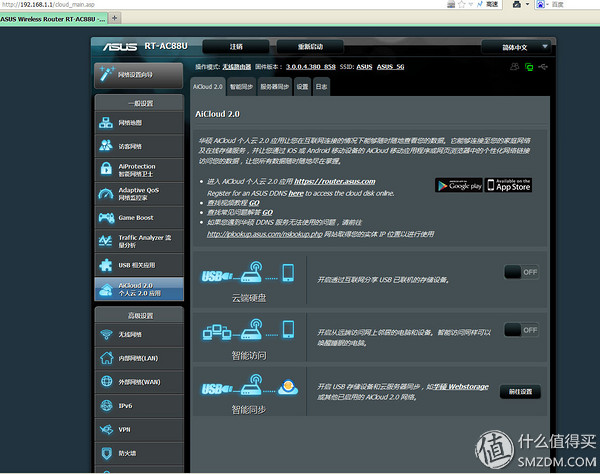Click the Logout button
This screenshot has height=474, width=600.
pos(236,47)
